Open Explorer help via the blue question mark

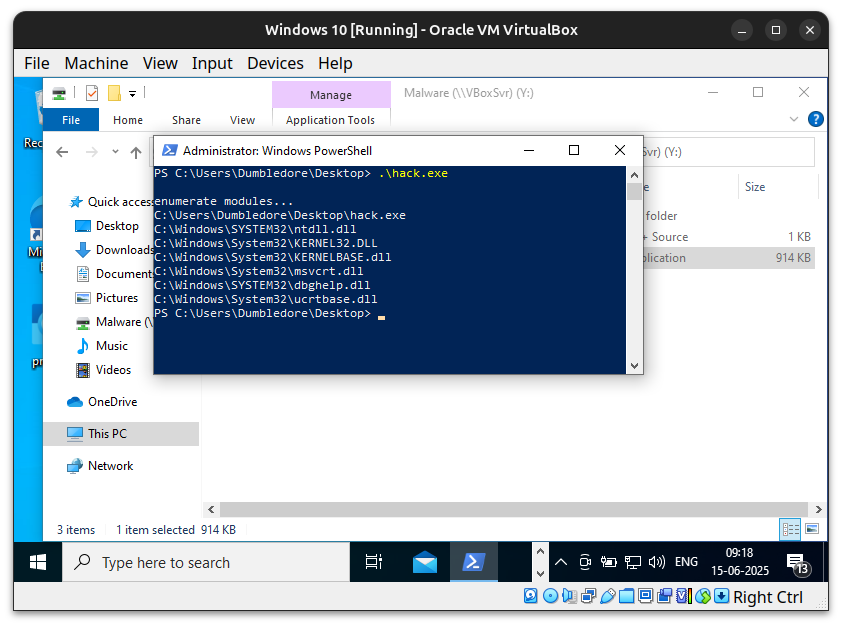coord(815,119)
